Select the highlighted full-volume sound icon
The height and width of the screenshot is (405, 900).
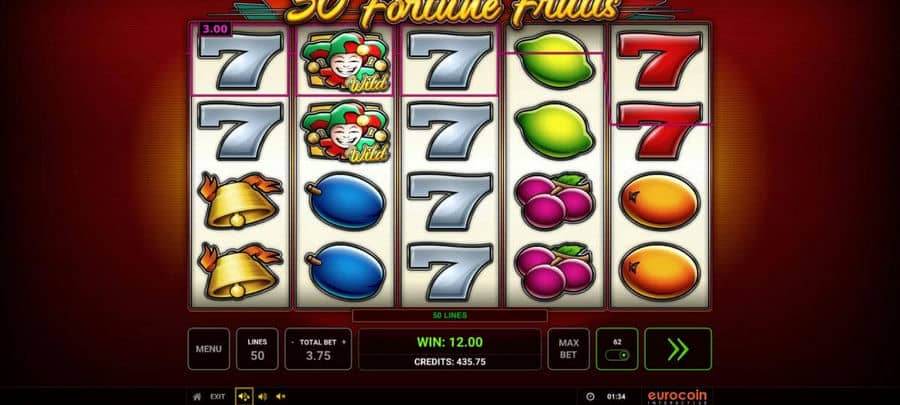tap(244, 396)
